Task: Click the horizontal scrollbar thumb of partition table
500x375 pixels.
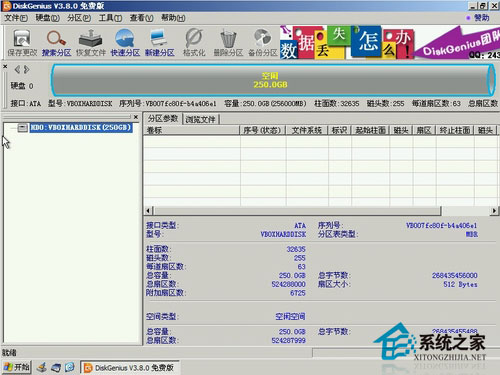Action: pos(297,211)
